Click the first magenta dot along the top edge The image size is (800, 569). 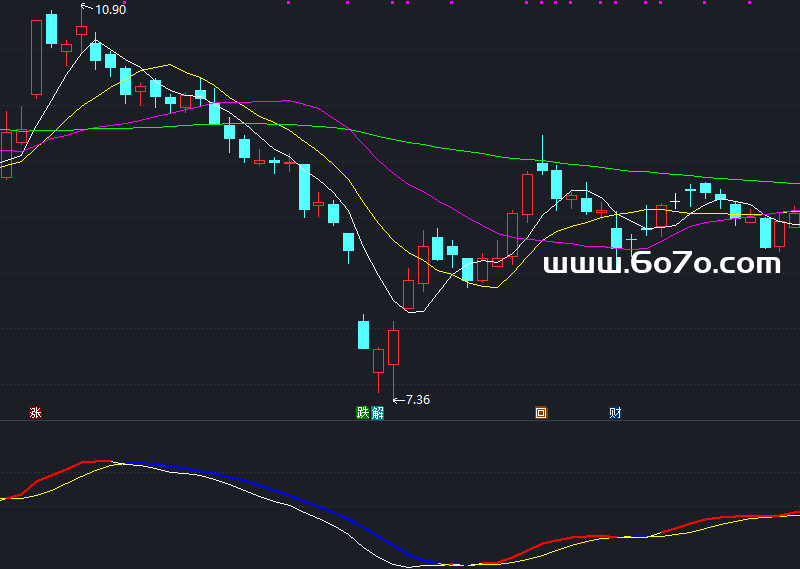(289, 3)
